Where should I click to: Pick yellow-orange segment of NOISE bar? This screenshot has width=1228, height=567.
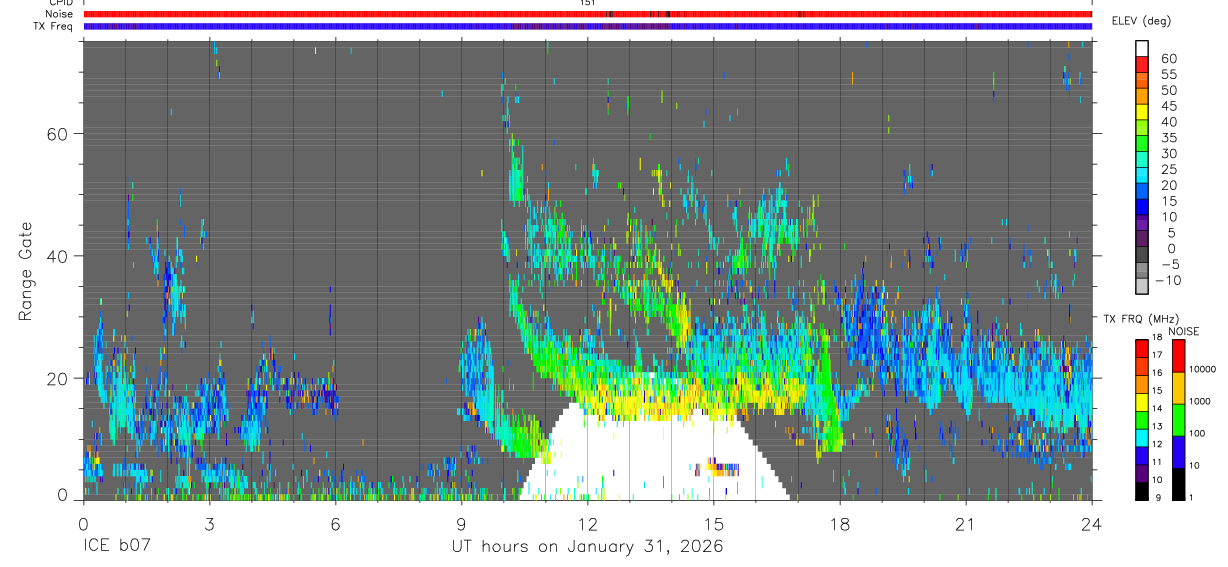(x=1179, y=388)
